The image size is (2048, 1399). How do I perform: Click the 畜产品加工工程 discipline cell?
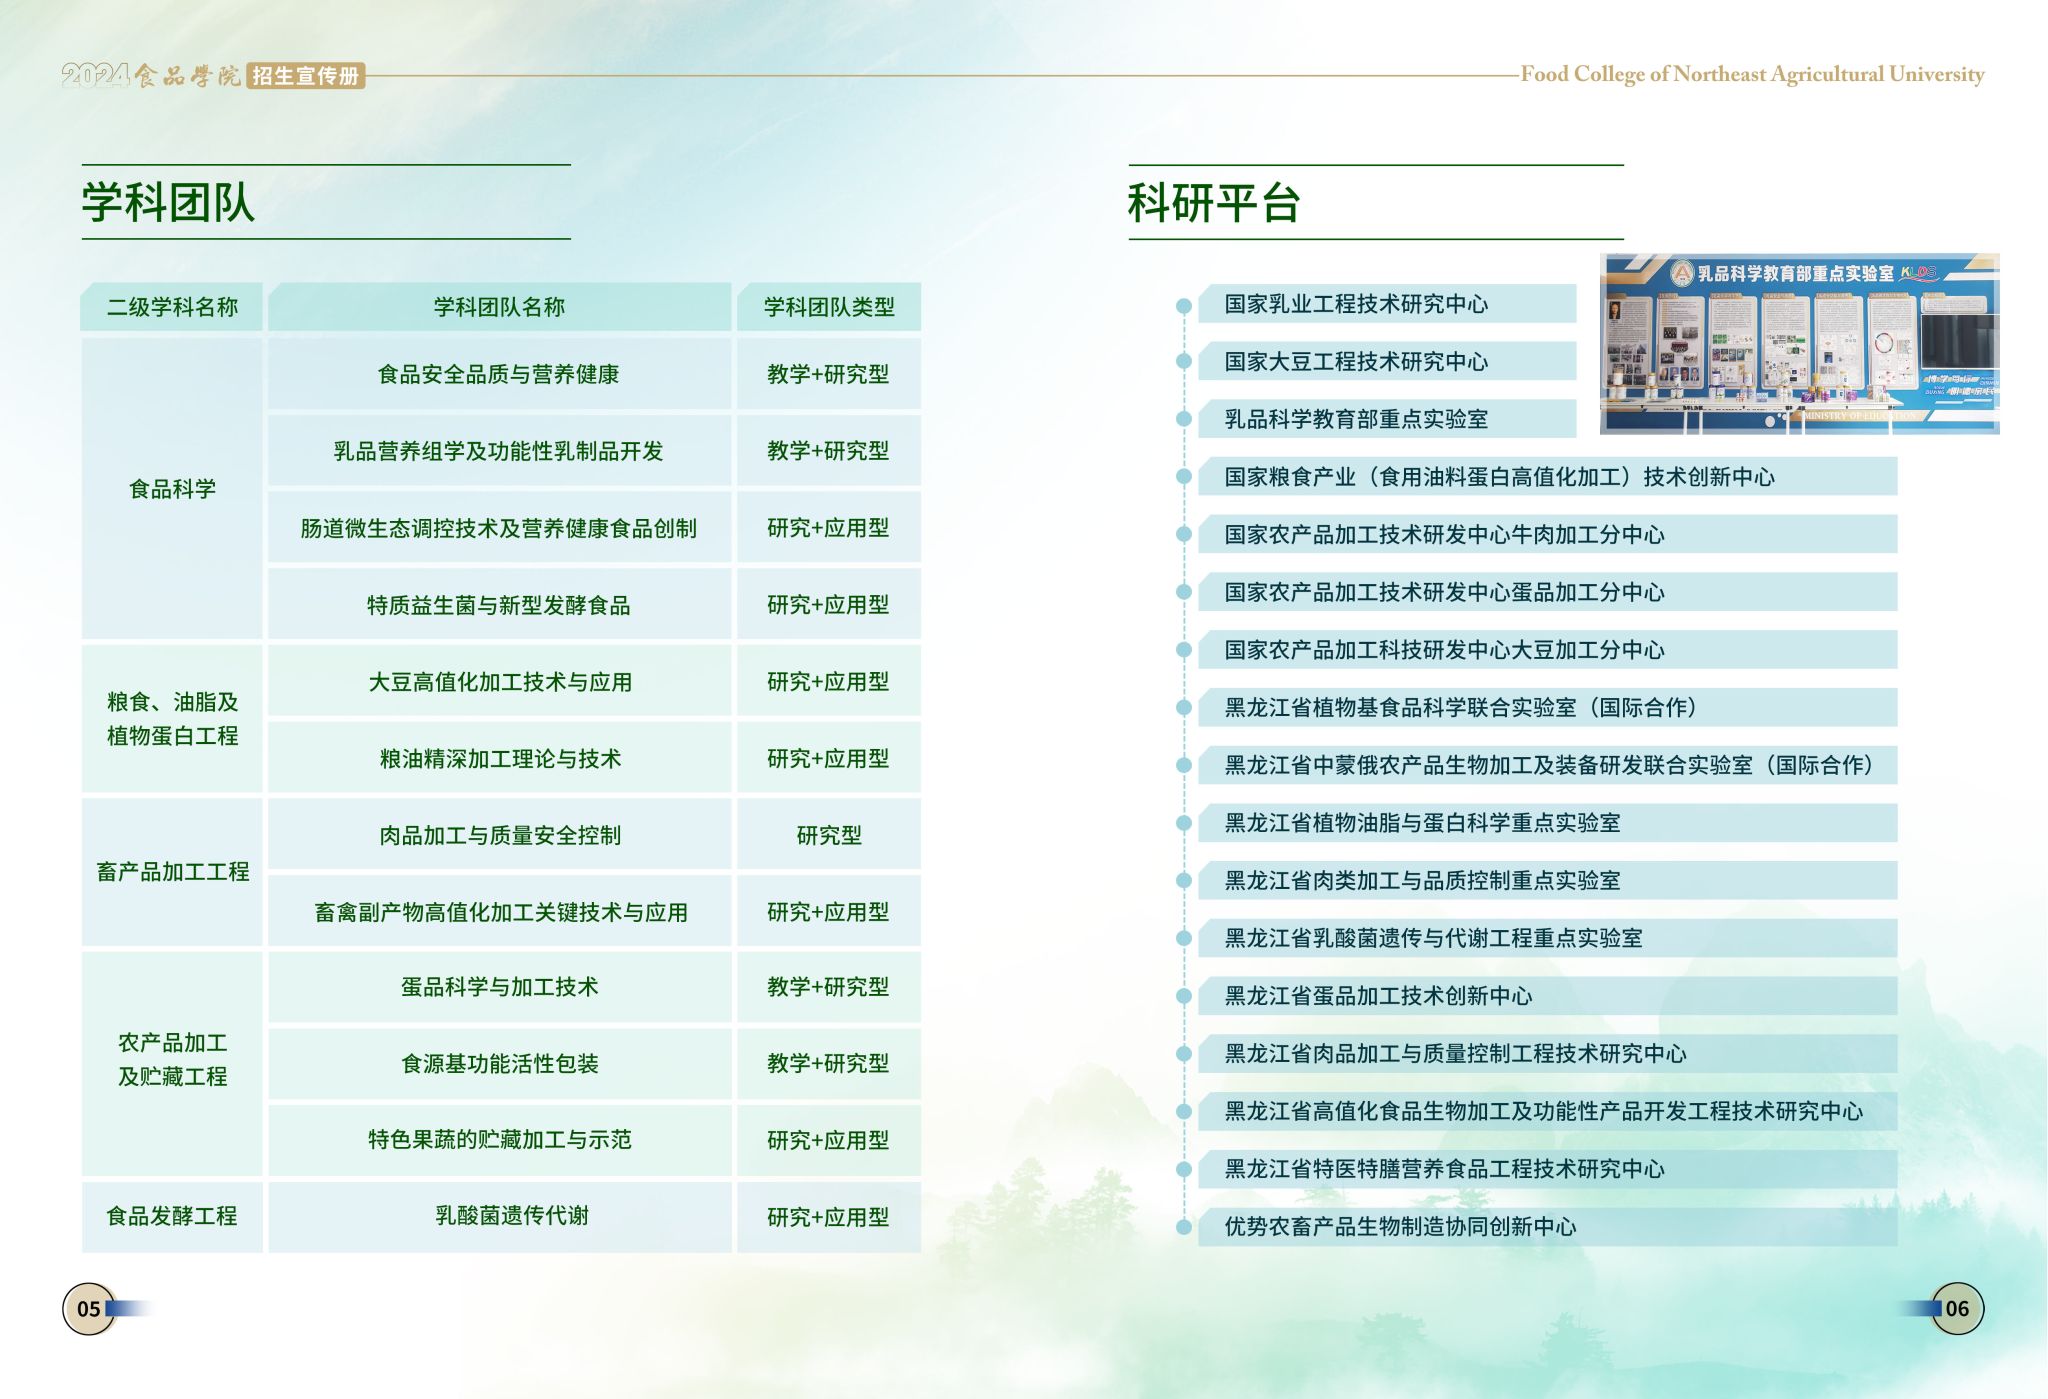point(172,872)
